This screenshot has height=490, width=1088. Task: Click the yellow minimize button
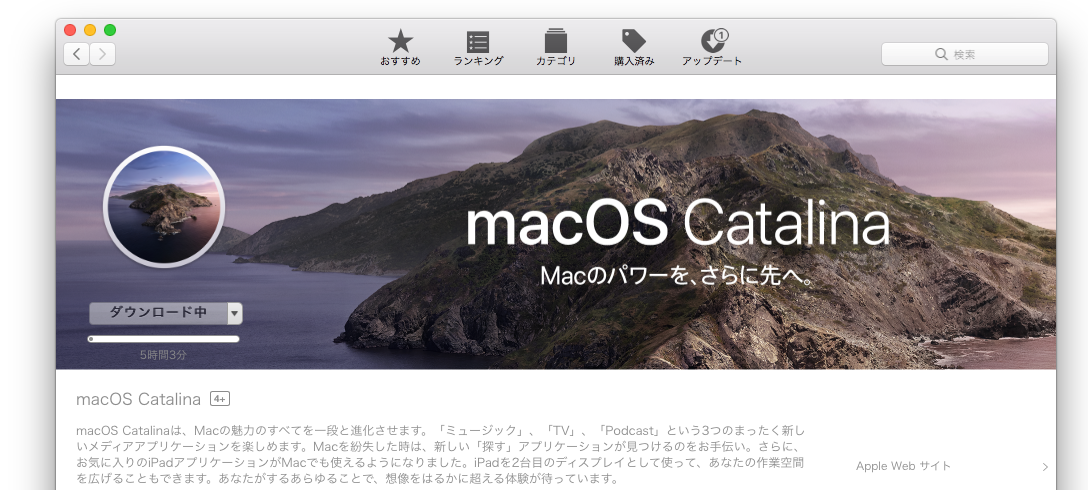90,30
